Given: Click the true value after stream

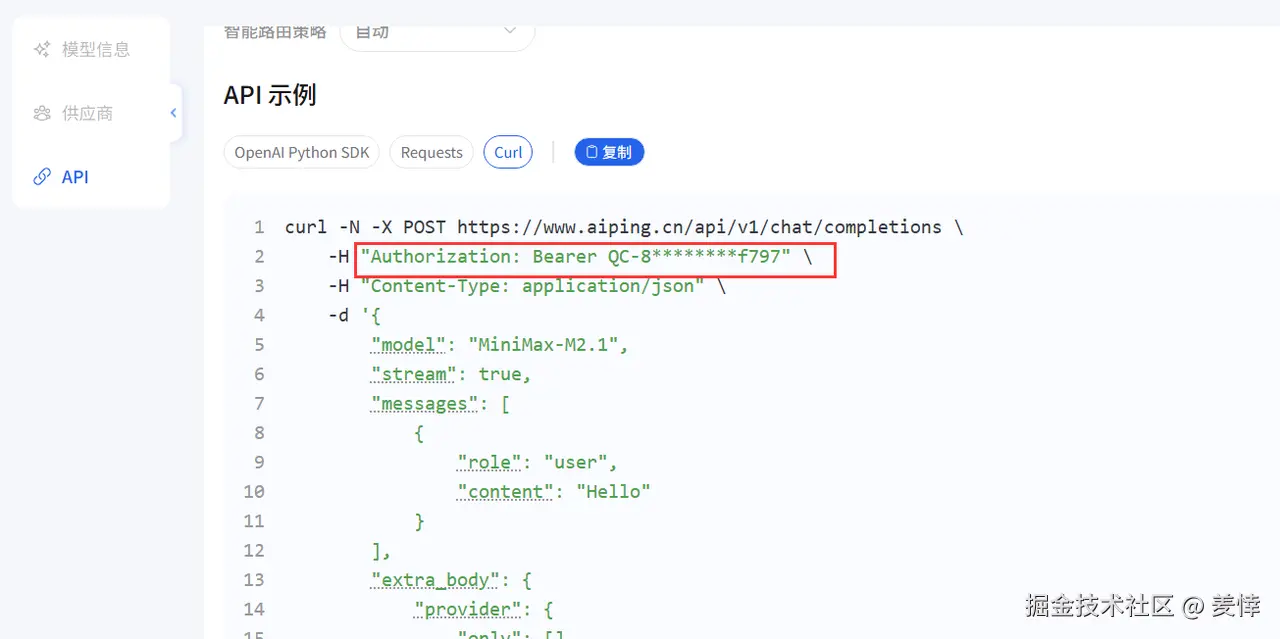Looking at the screenshot, I should (500, 374).
